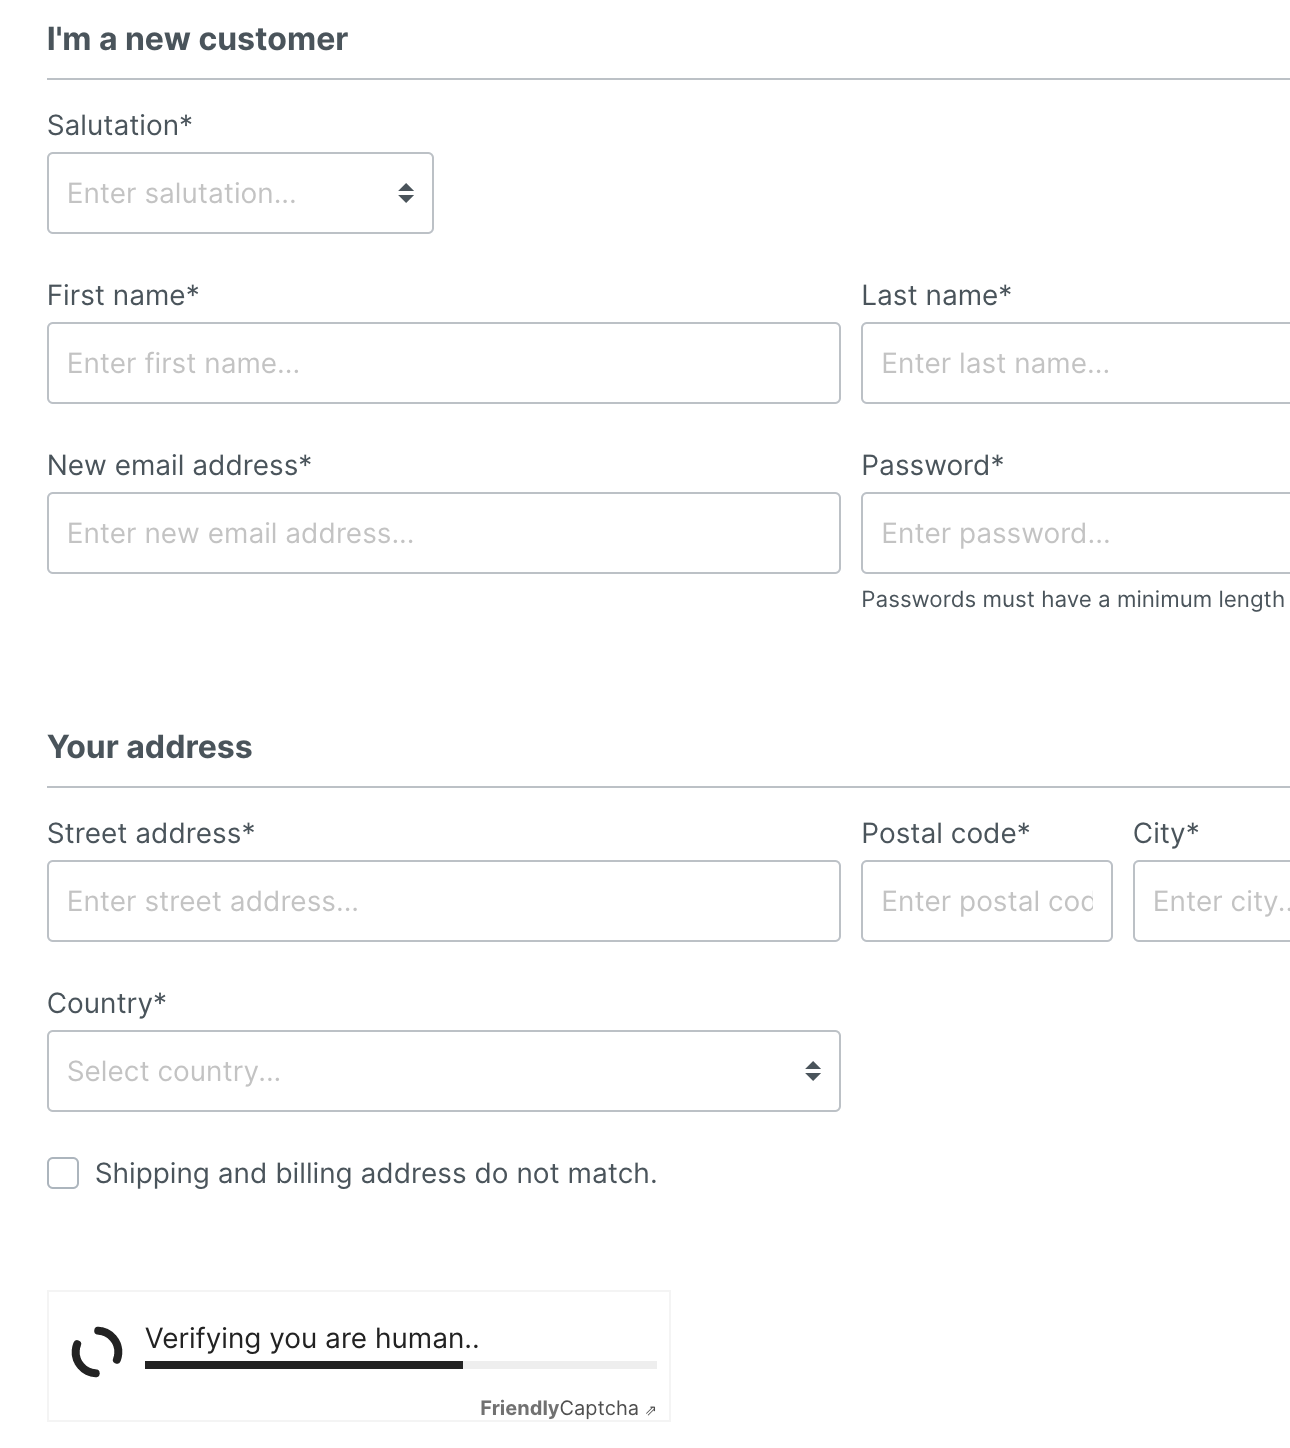Toggle the shipping and billing address mismatch checkbox
Screen dimensions: 1290x1448
[x=62, y=1173]
